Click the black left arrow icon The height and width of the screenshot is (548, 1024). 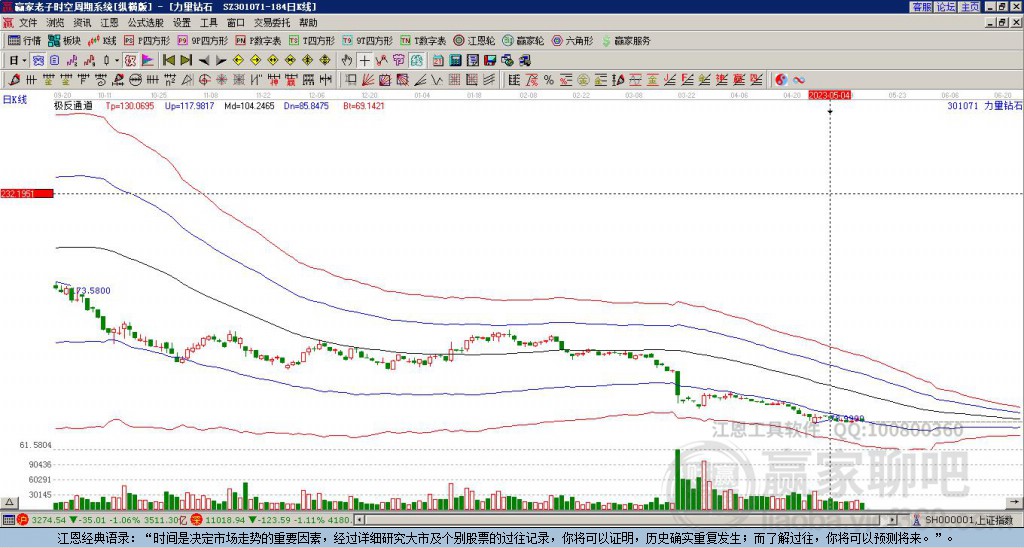tap(204, 61)
